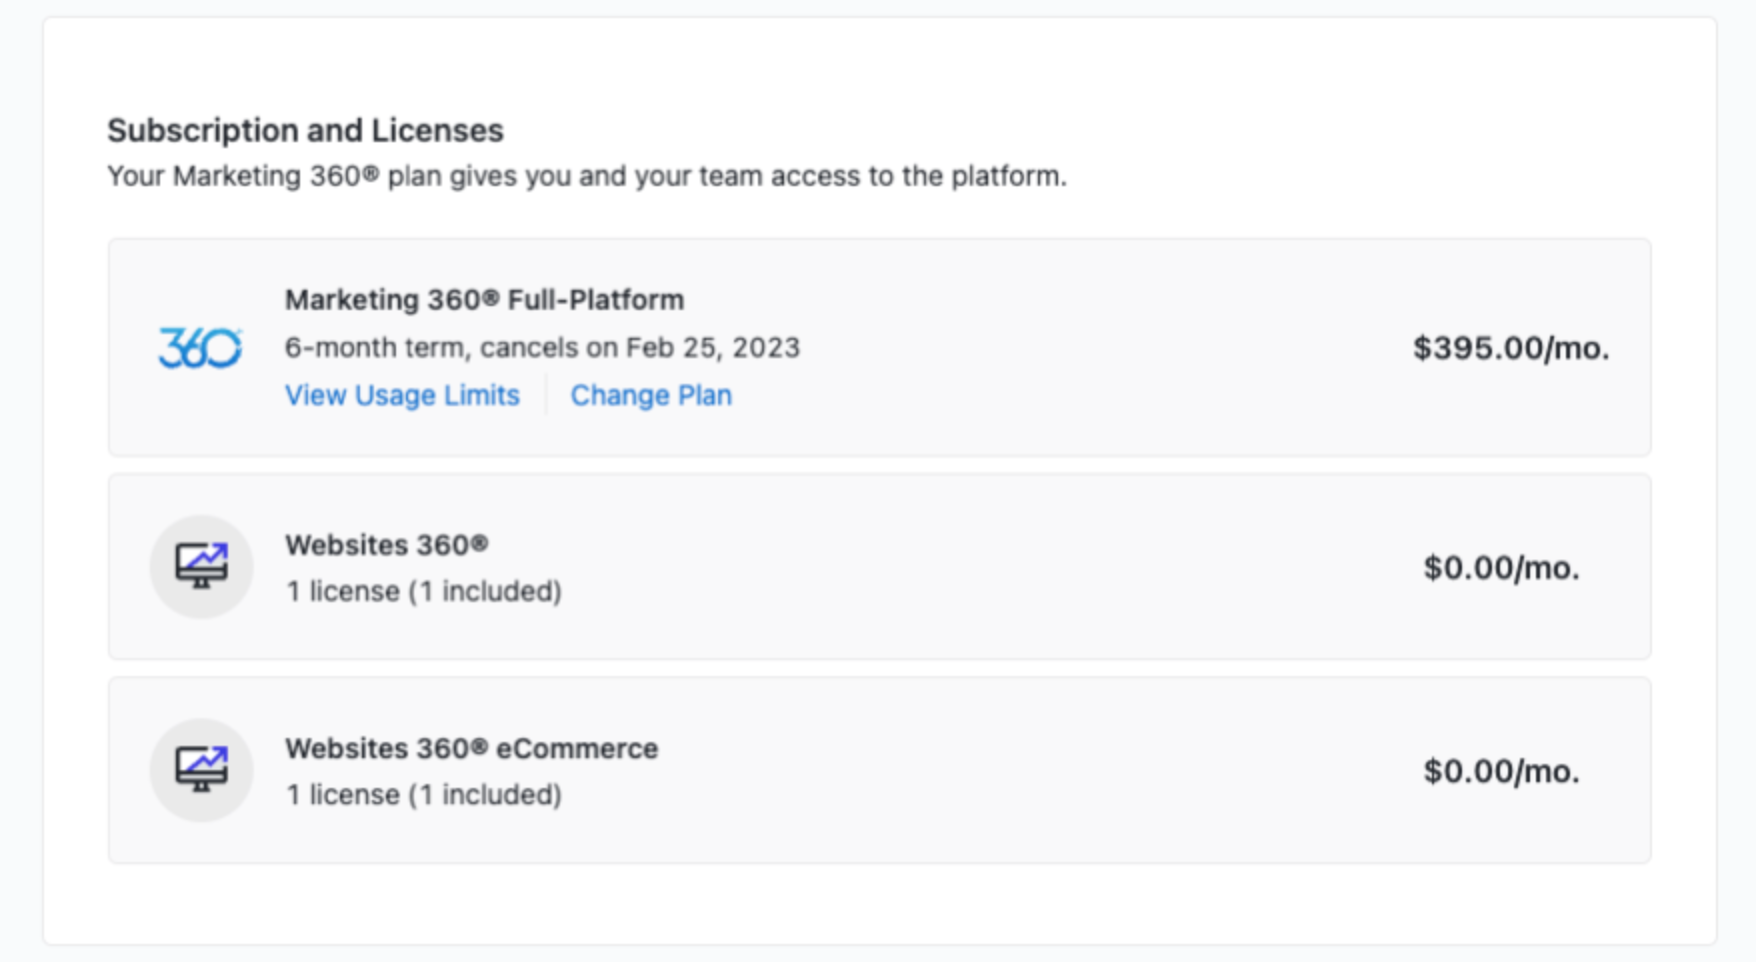Select the Marketing 360 Full-Platform plan title
Screen dimensions: 1756x962
click(484, 300)
